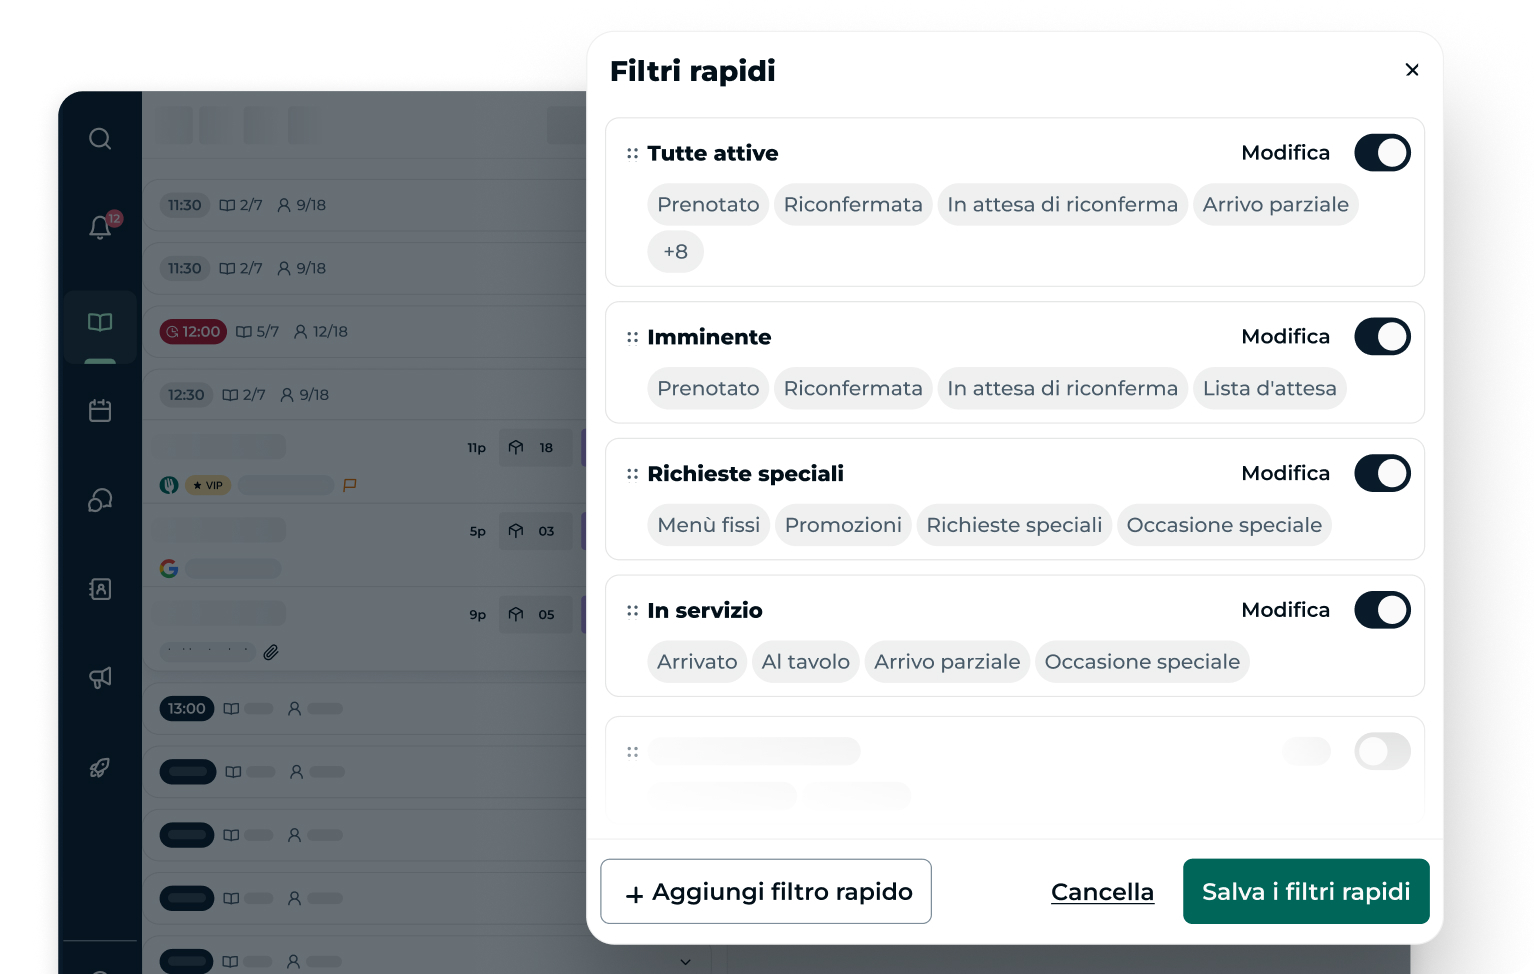Save with Salva i filtri rapidi

(1305, 892)
